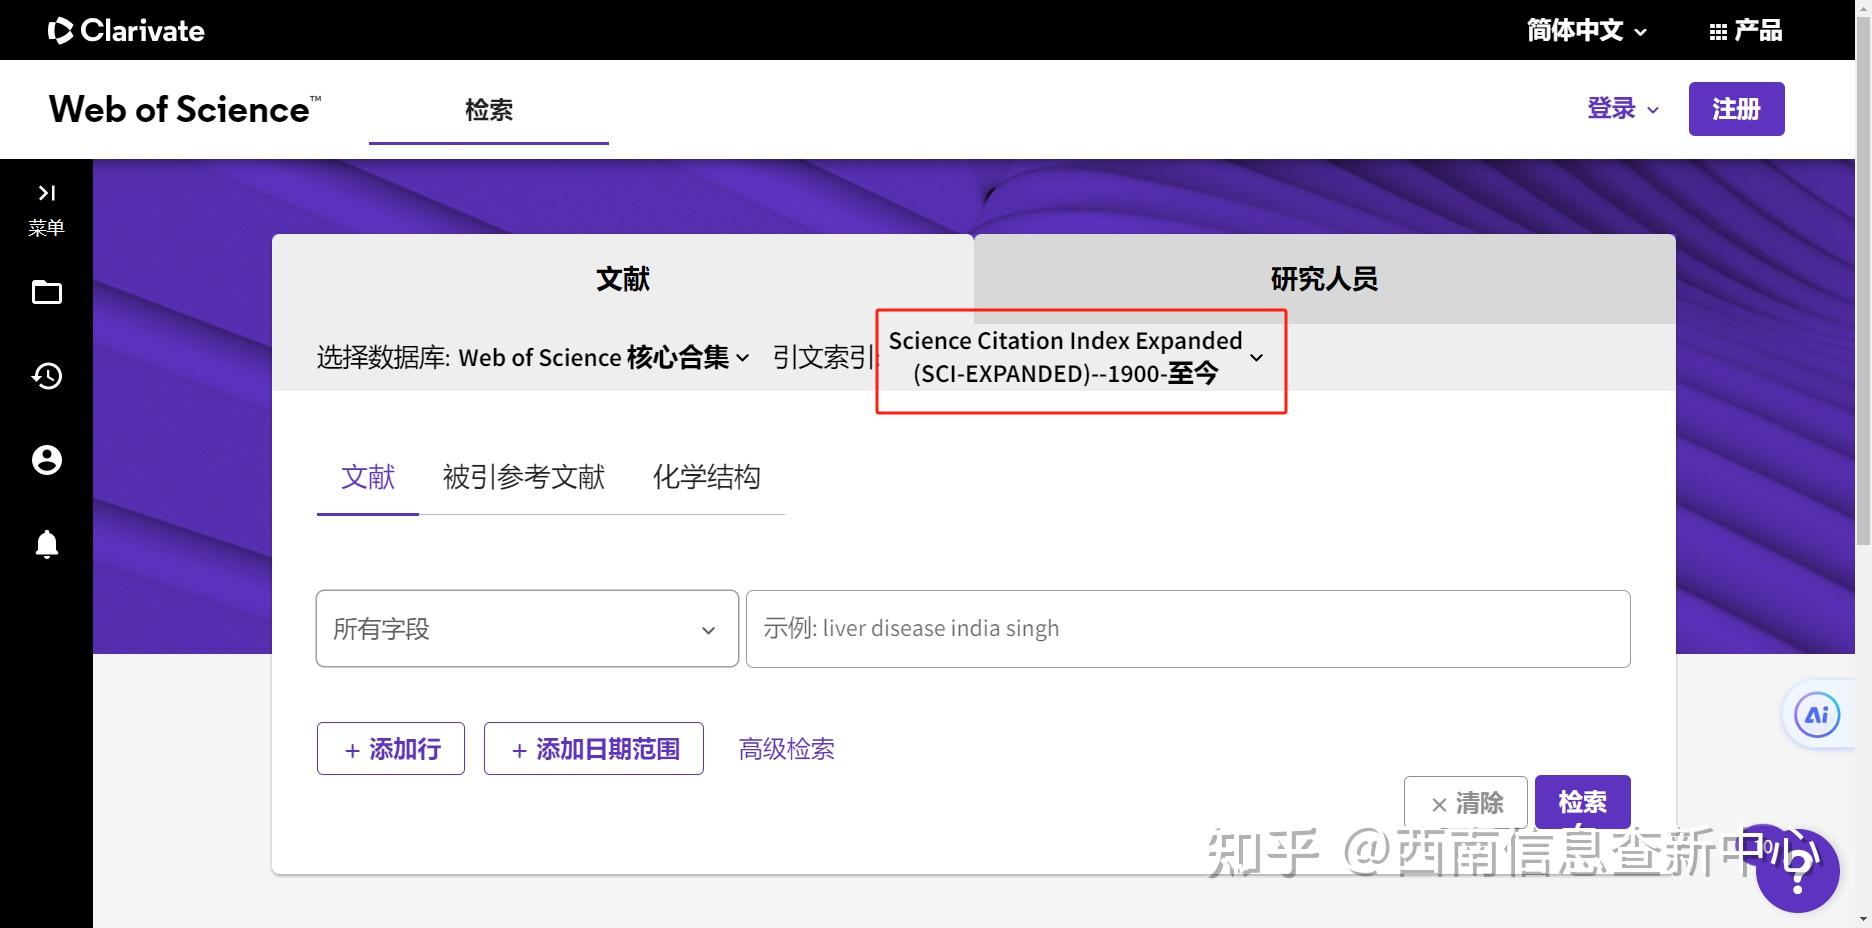Expand the 简体中文 language dropdown
Screen dimensions: 1872x928
(1583, 29)
